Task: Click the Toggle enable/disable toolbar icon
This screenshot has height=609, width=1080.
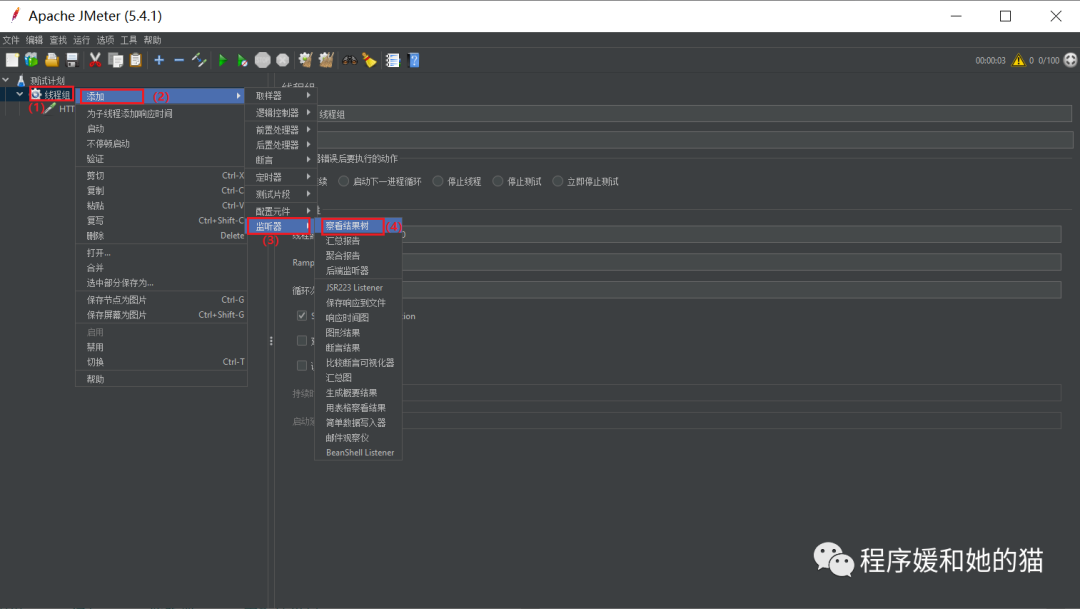Action: pos(199,61)
